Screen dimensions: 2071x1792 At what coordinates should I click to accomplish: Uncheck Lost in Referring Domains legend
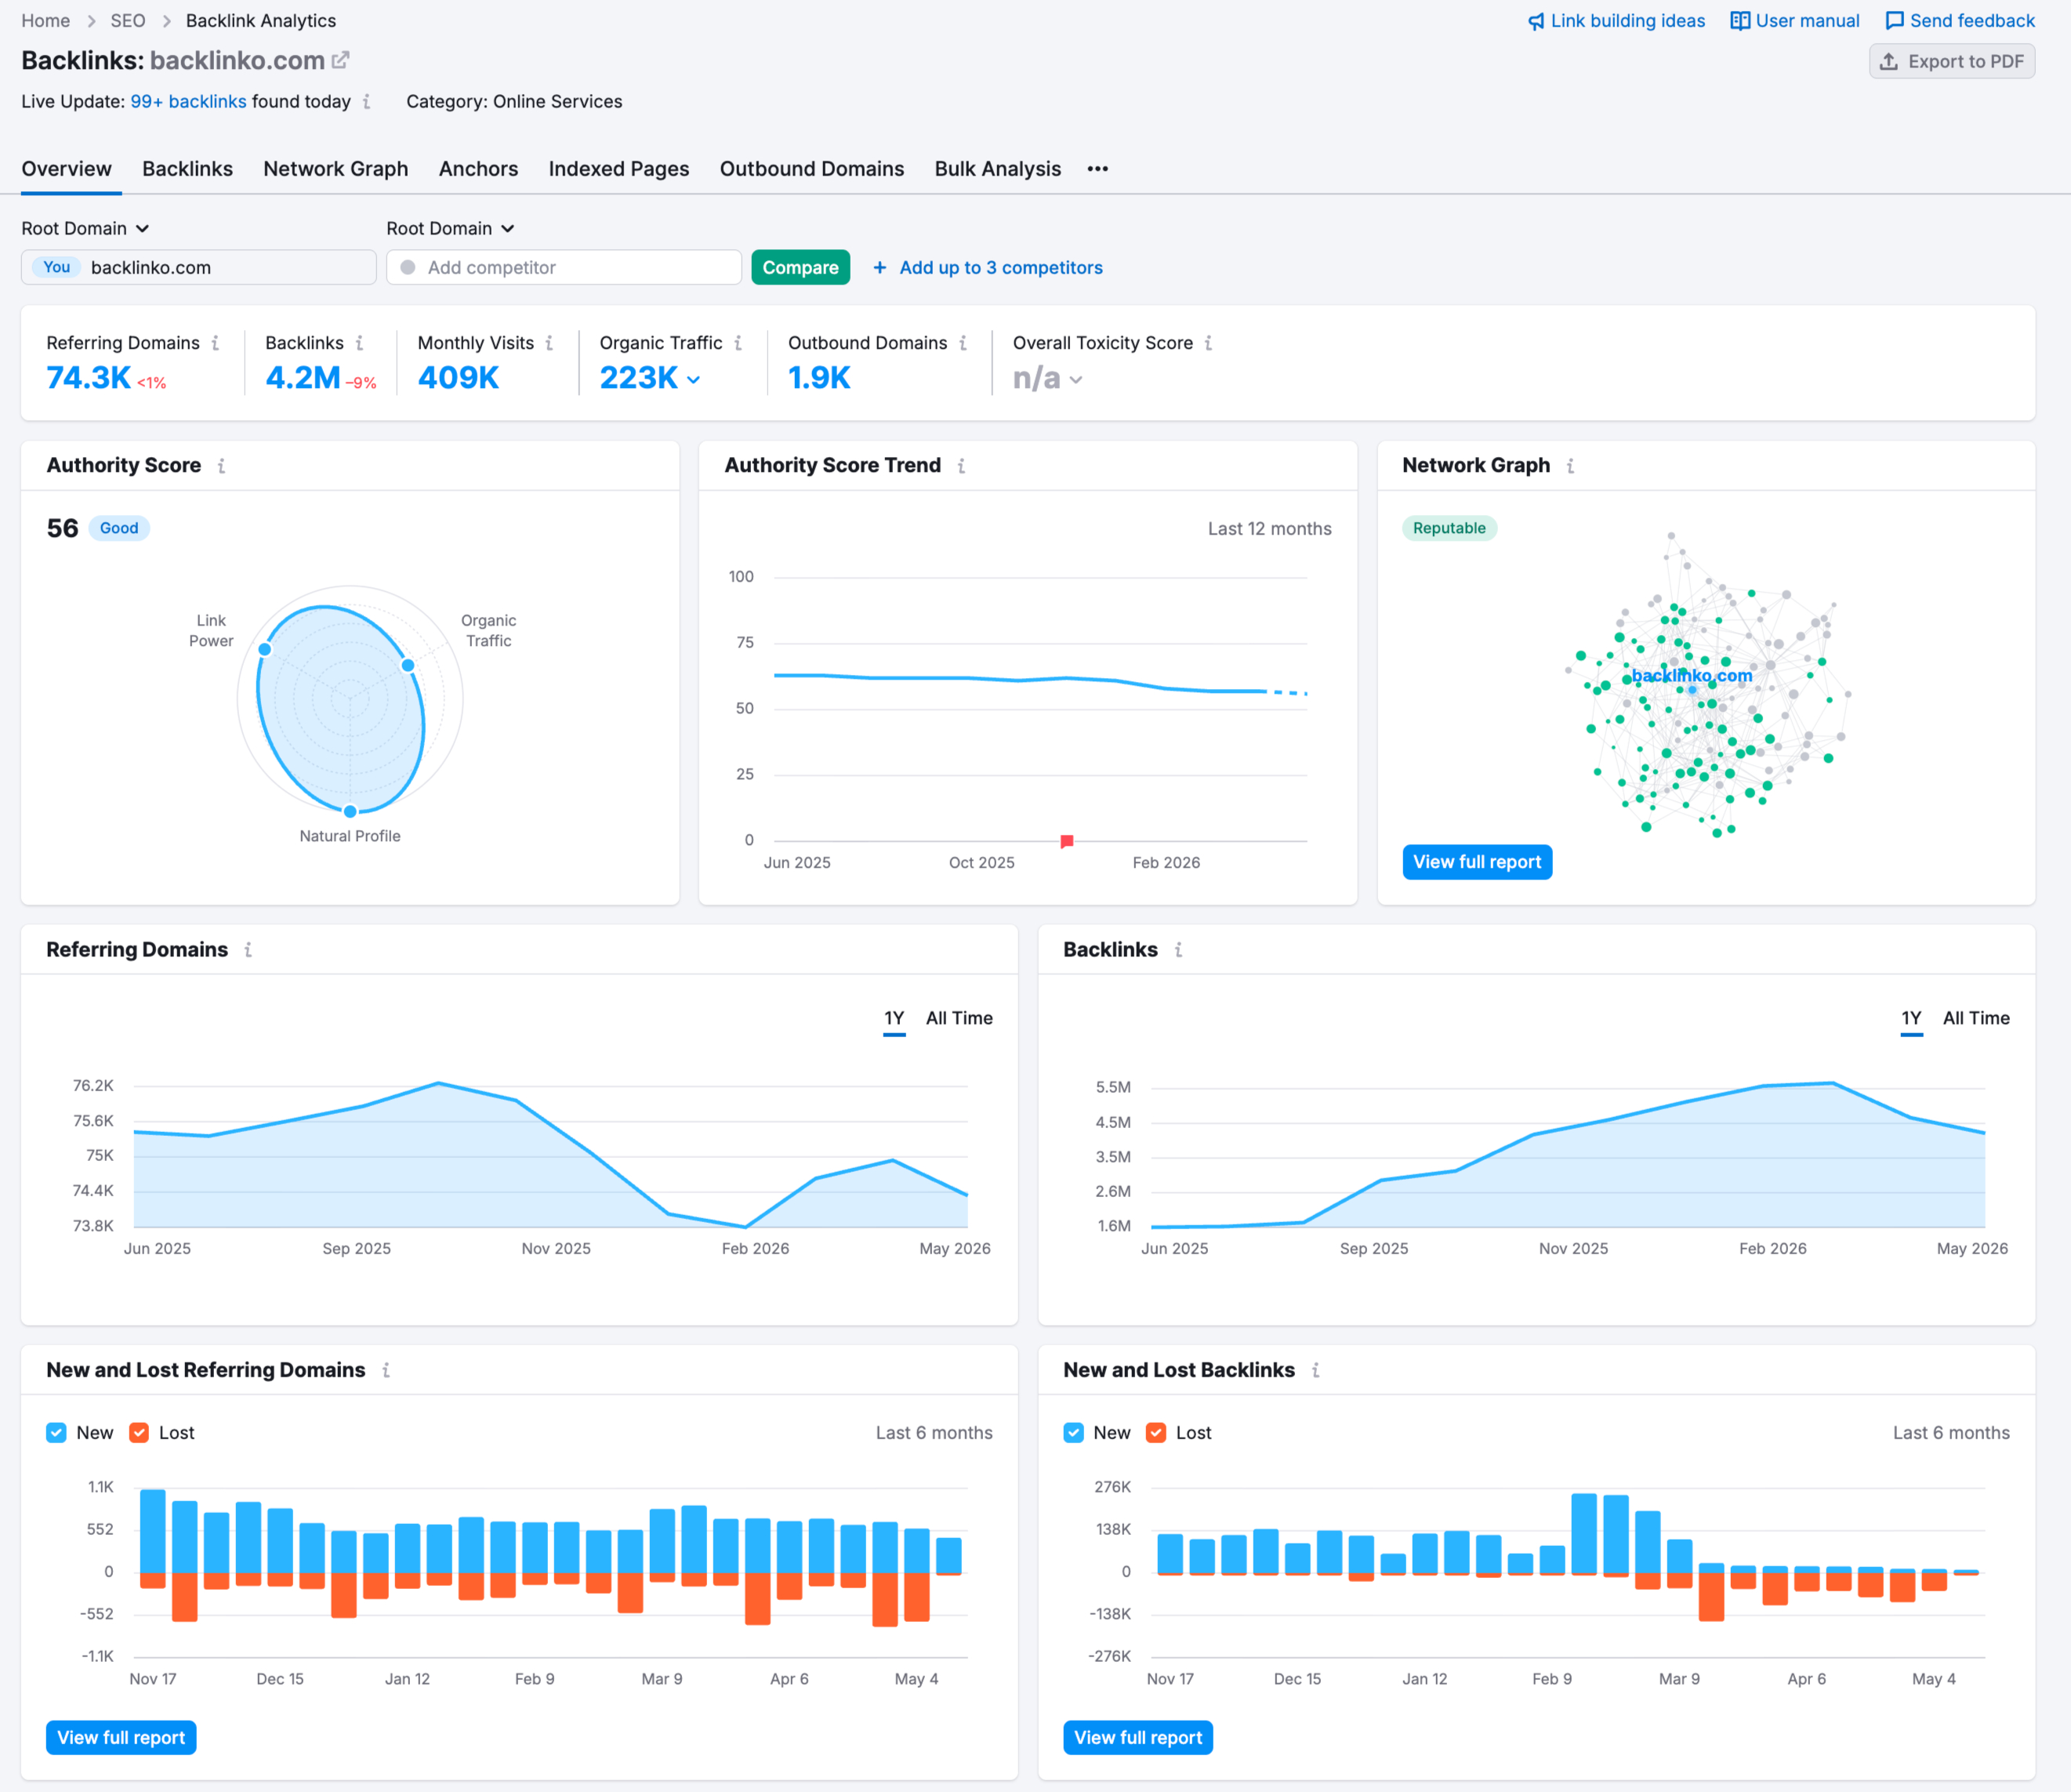pos(139,1433)
